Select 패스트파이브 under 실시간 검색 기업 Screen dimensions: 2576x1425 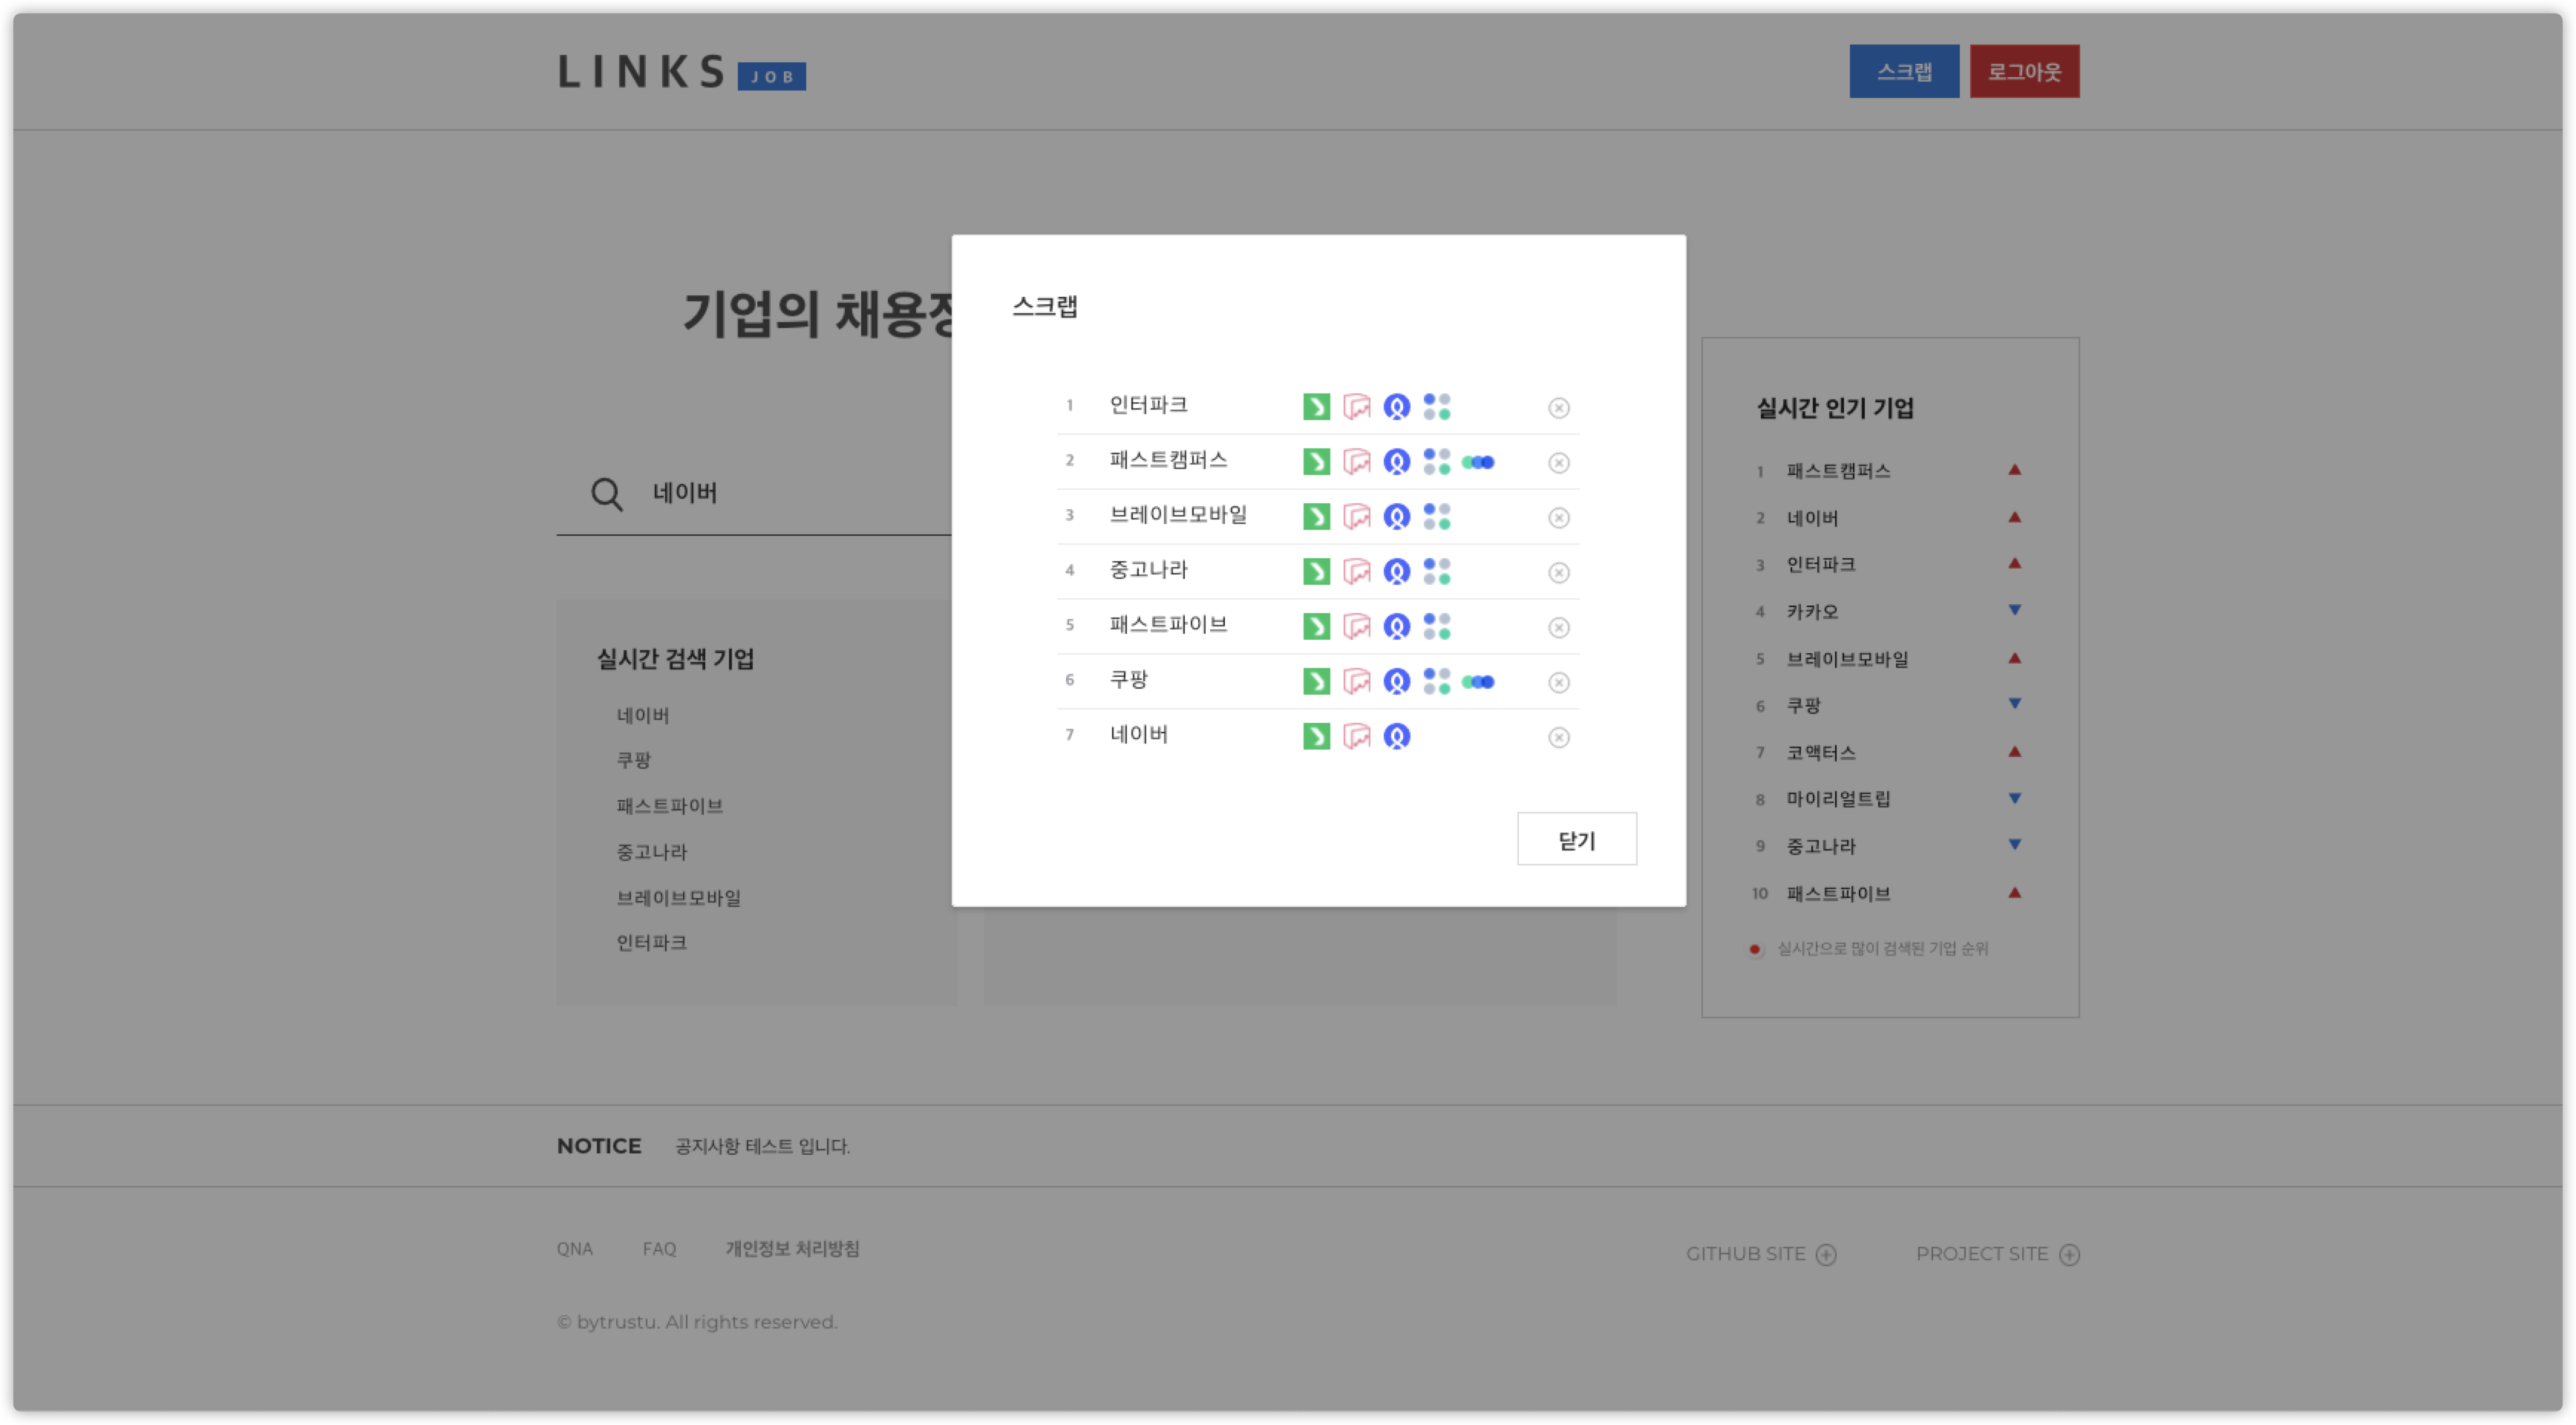(x=669, y=806)
